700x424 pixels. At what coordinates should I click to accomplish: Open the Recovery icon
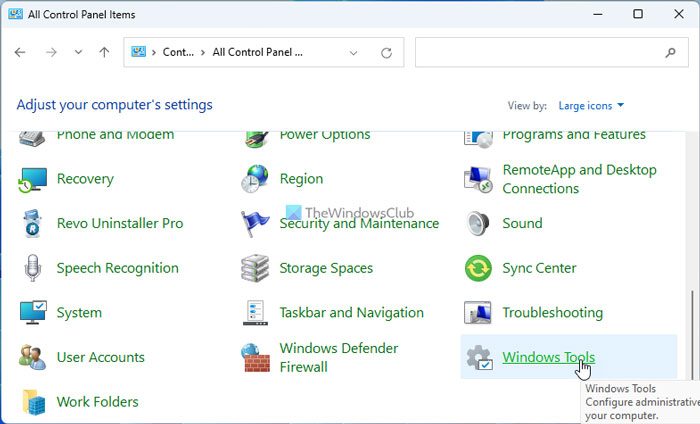pos(33,180)
